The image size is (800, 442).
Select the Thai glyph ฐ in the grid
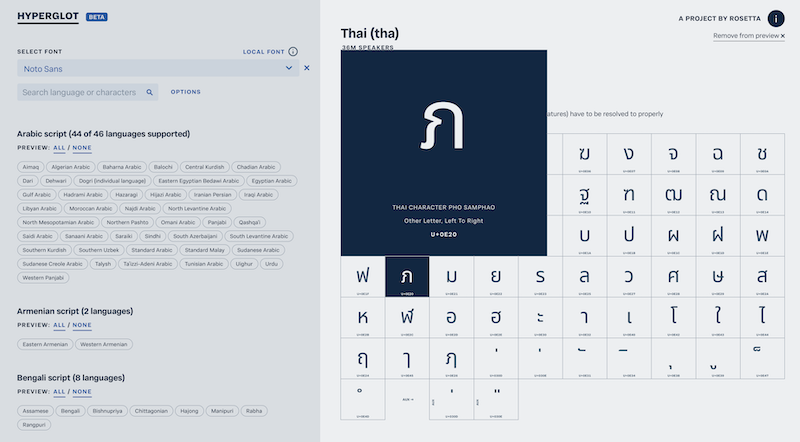585,195
